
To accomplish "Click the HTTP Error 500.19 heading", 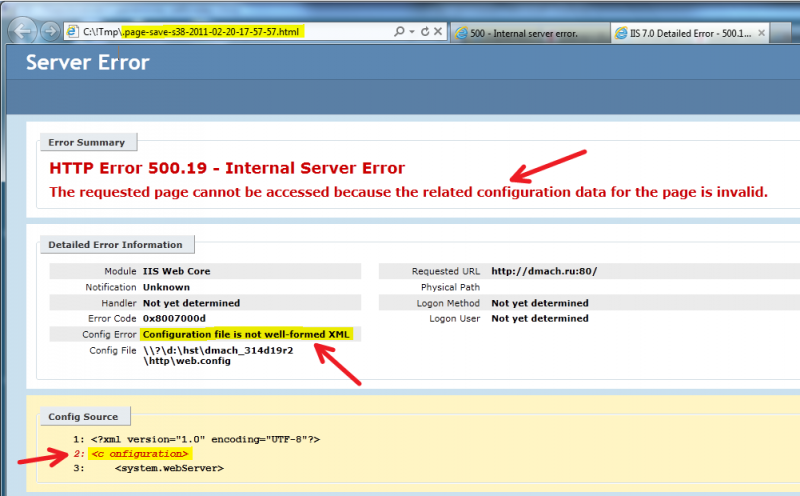I will [x=227, y=169].
